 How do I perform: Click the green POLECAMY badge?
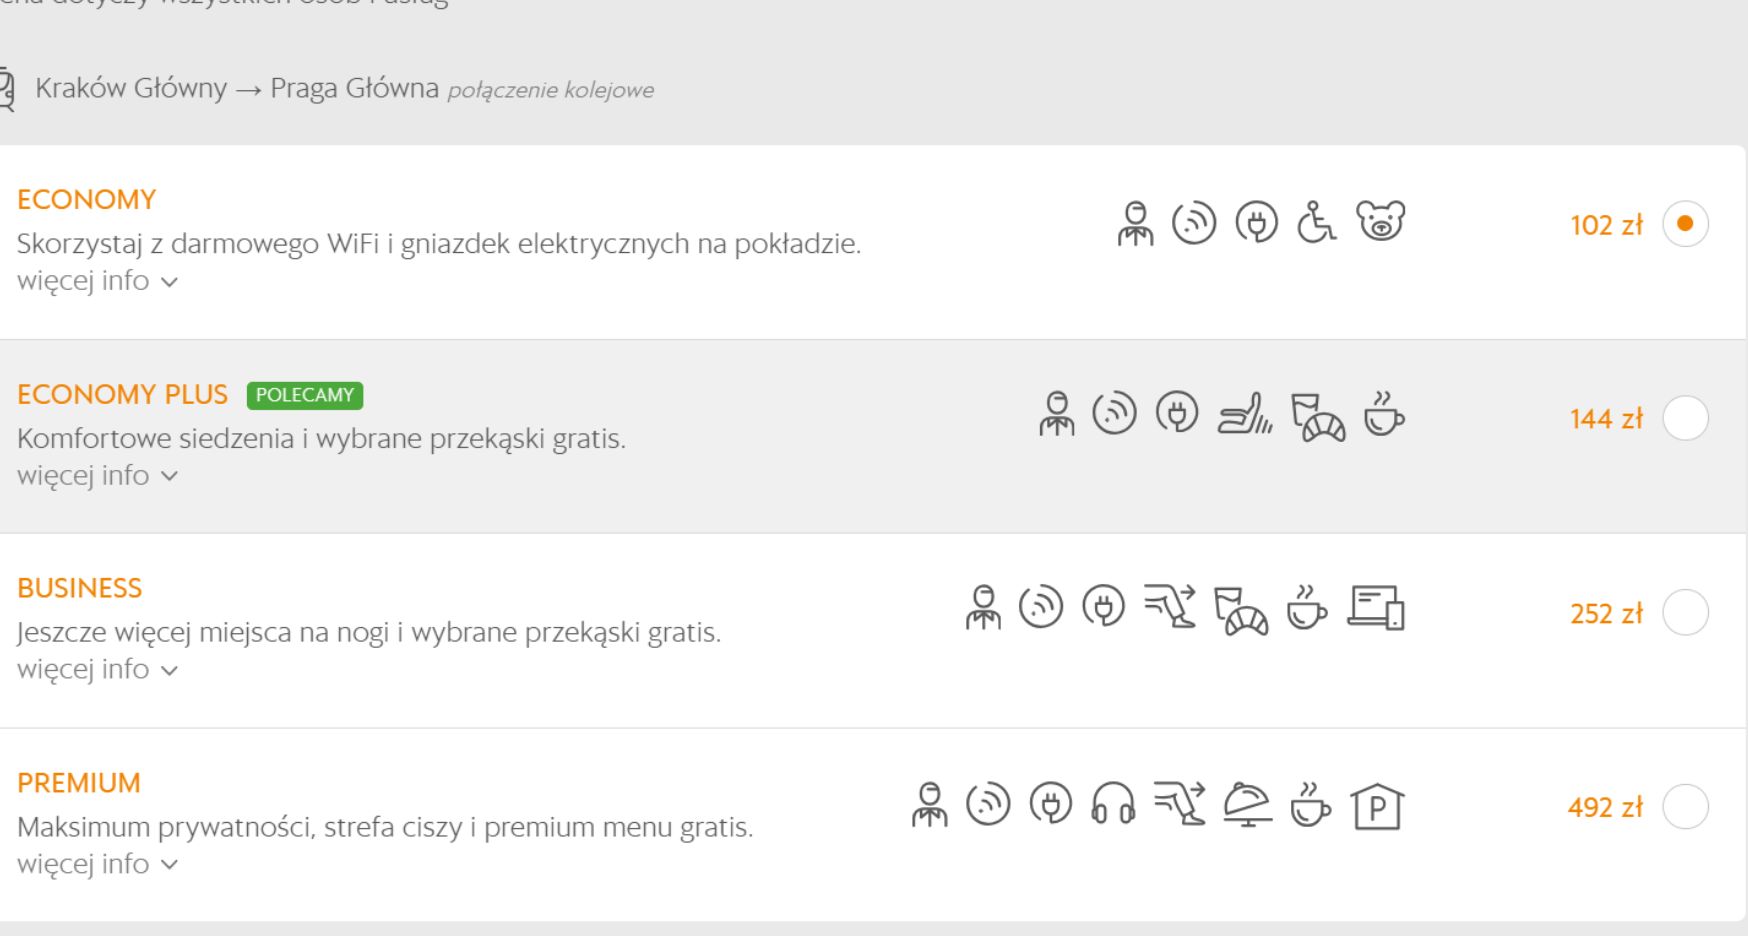click(305, 395)
